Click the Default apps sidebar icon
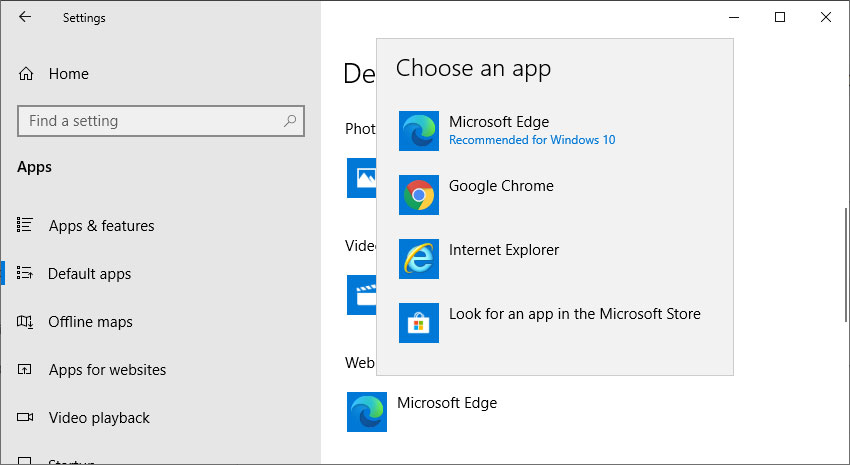The width and height of the screenshot is (850, 465). tap(25, 273)
